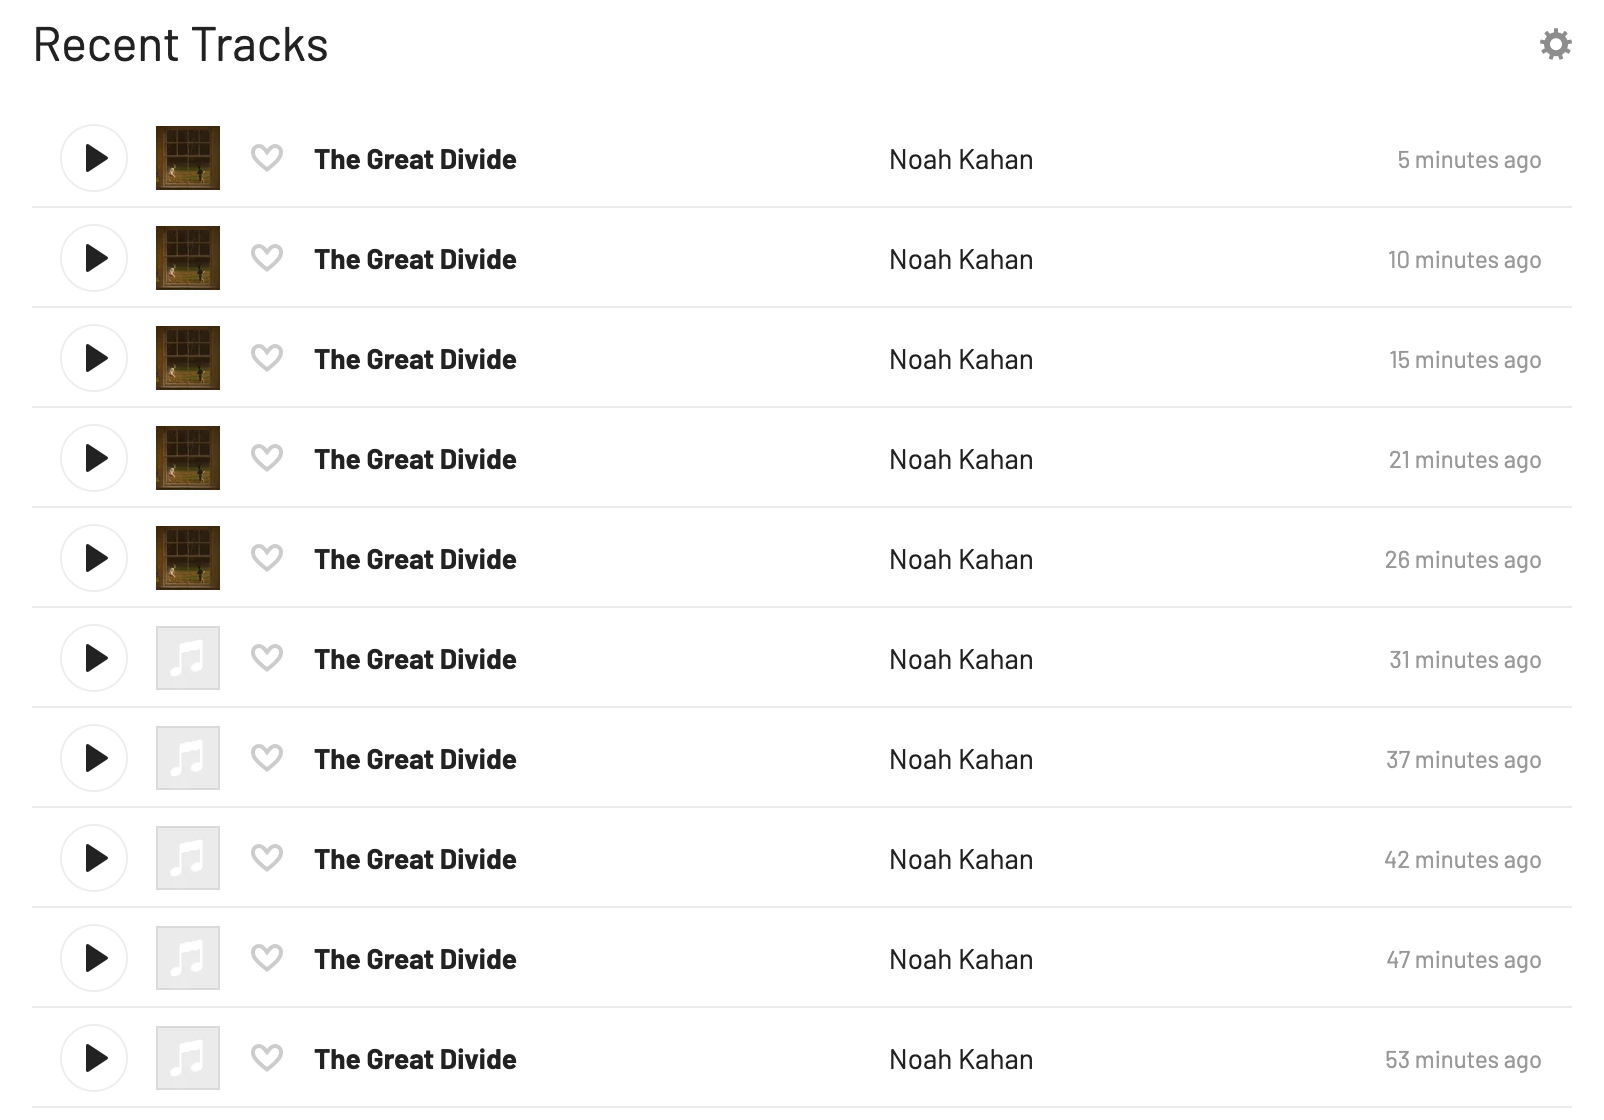Love the track played 5 minutes ago
Viewport: 1604px width, 1120px height.
pos(267,158)
